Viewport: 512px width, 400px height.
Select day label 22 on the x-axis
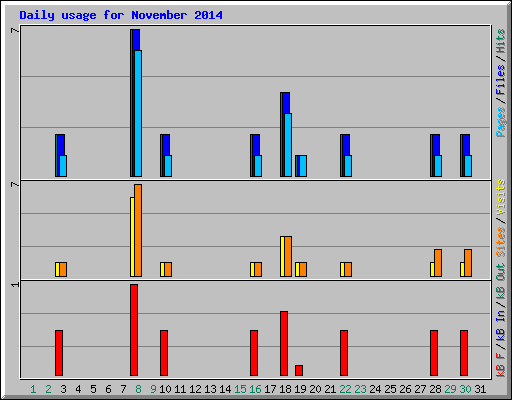[x=345, y=389]
